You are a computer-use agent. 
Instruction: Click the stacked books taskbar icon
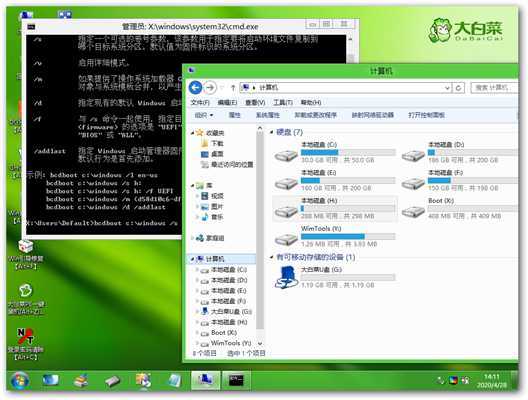coord(81,381)
